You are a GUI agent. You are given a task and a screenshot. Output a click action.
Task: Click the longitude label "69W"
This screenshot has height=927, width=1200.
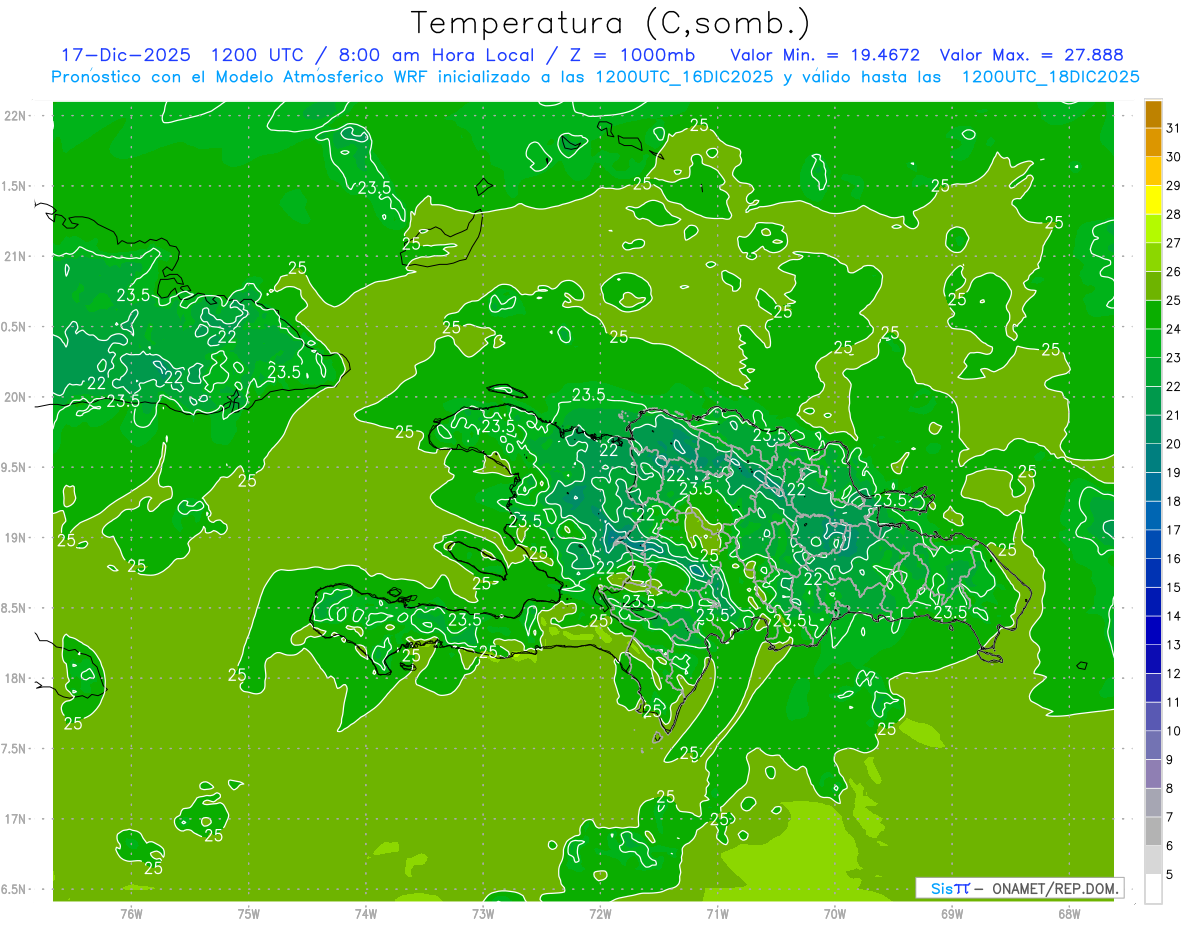pos(951,913)
